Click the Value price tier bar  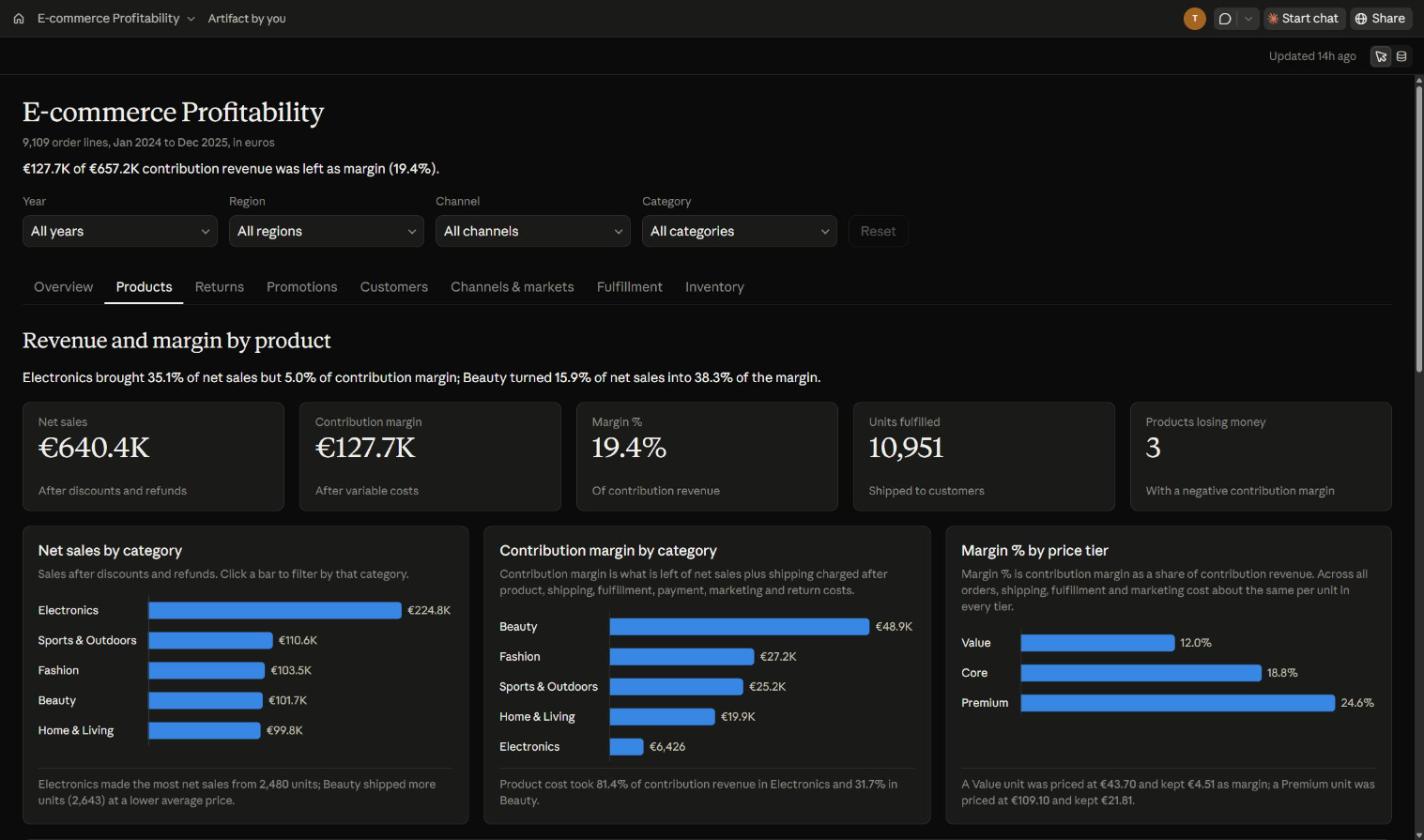[x=1098, y=643]
